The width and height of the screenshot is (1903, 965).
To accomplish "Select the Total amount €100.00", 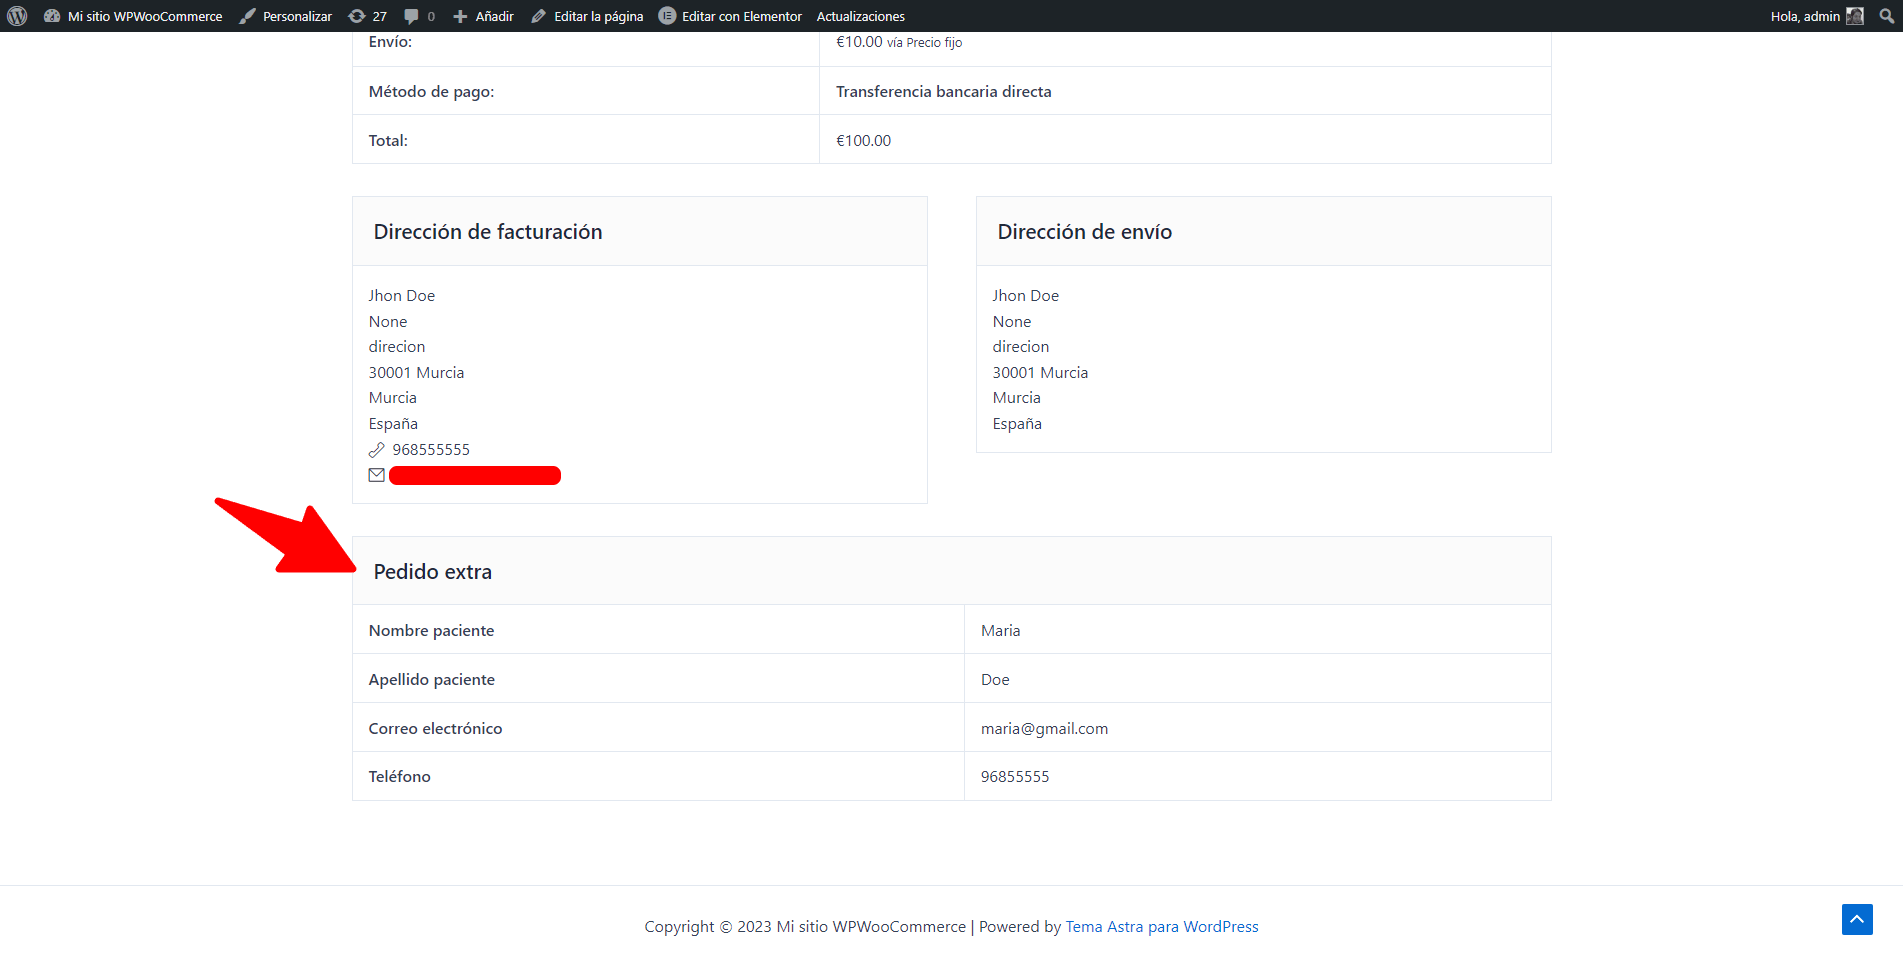I will point(863,140).
